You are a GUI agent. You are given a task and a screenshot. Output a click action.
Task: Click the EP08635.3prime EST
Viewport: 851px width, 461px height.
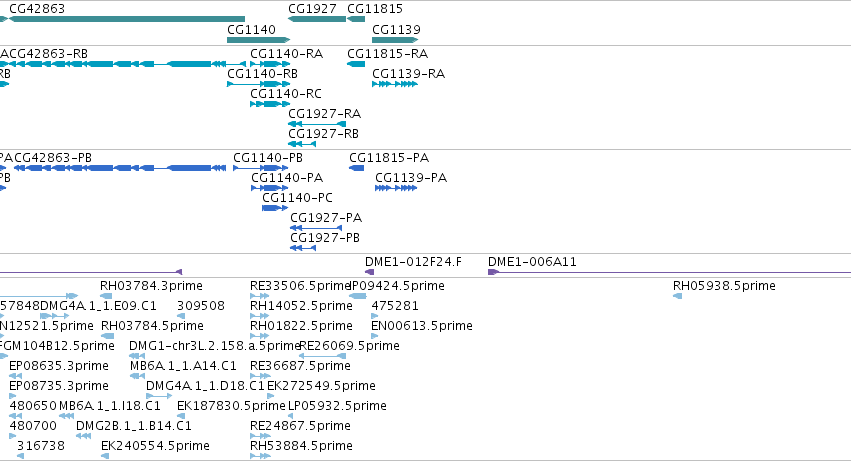(15, 376)
